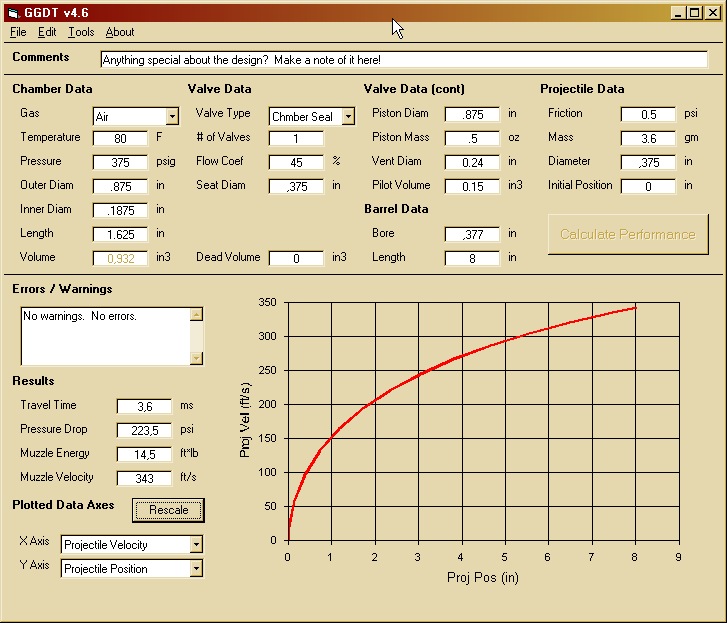The image size is (727, 623).
Task: Select the barrel Length input field
Action: click(x=472, y=258)
